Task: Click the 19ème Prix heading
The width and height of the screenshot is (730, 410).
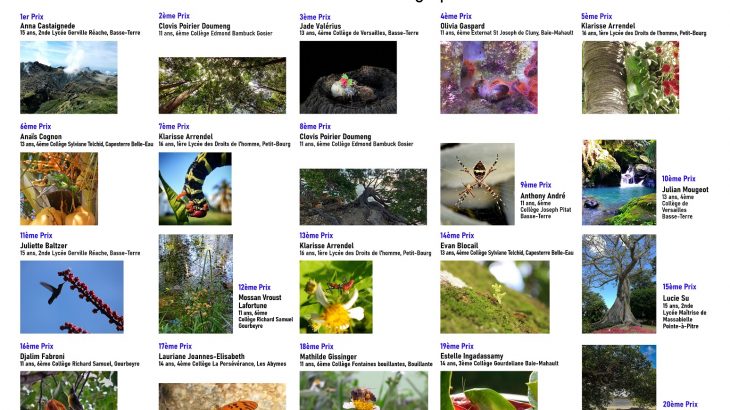Action: point(457,346)
